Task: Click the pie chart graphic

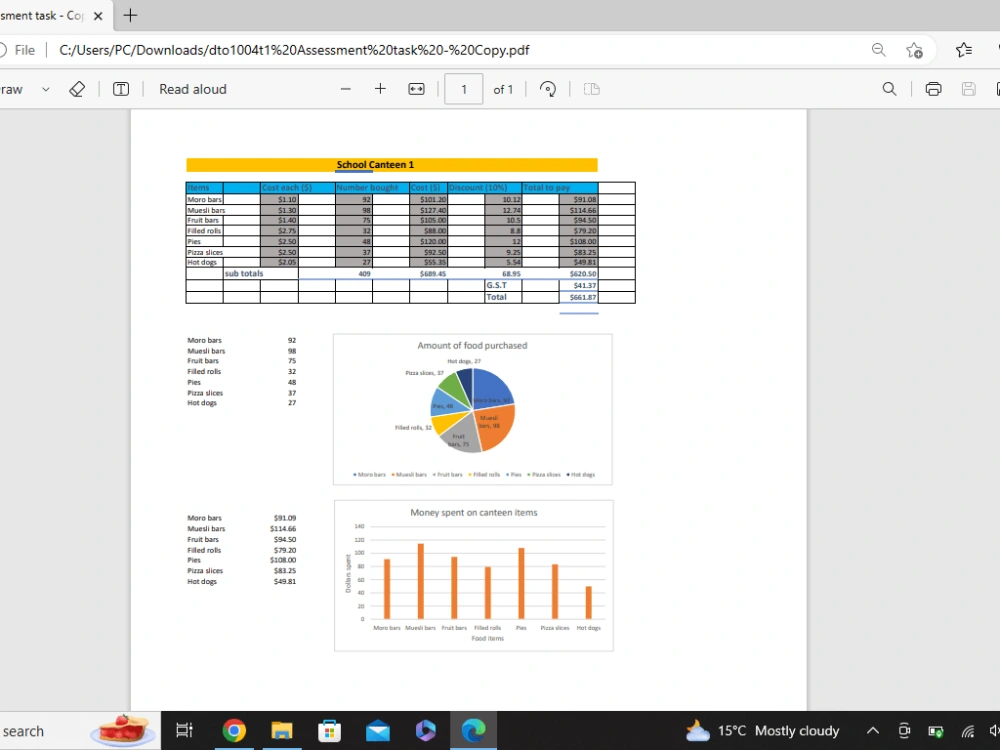Action: point(473,410)
